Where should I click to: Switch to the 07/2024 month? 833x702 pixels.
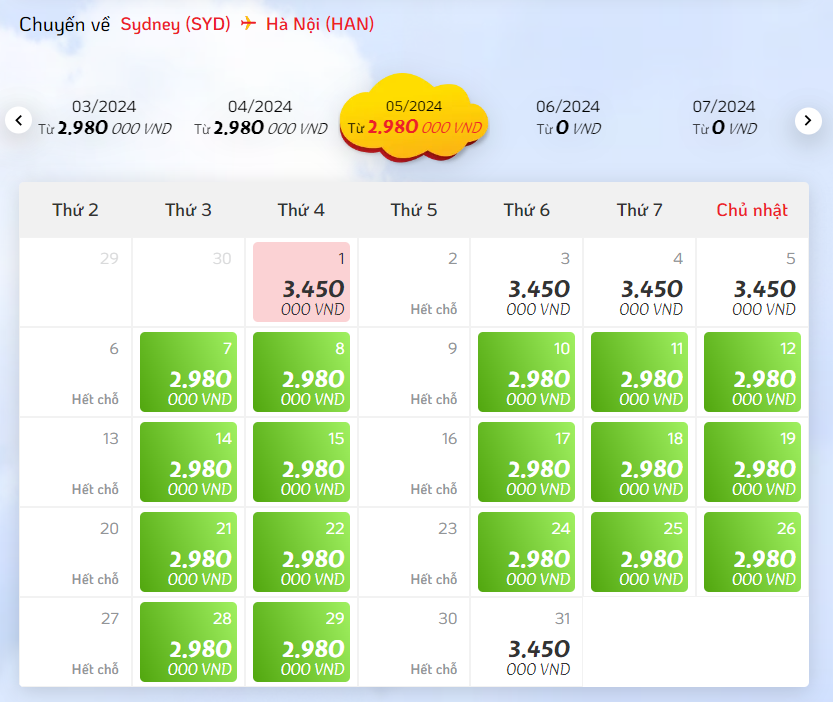(x=724, y=117)
